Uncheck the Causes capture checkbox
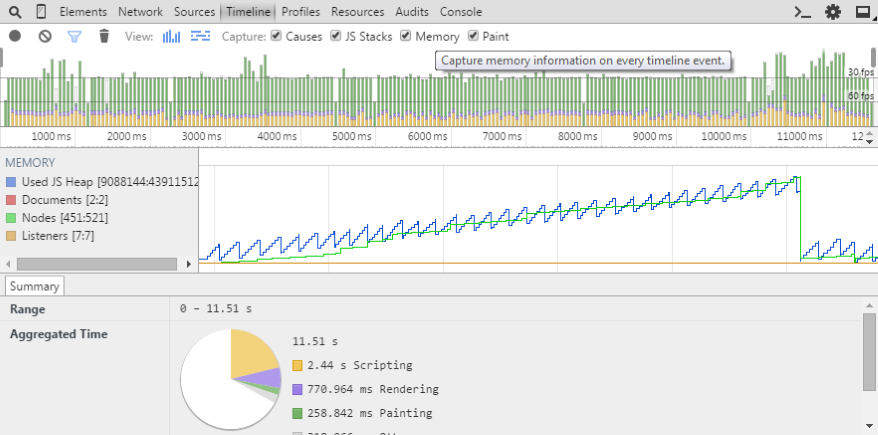878x435 pixels. click(276, 36)
